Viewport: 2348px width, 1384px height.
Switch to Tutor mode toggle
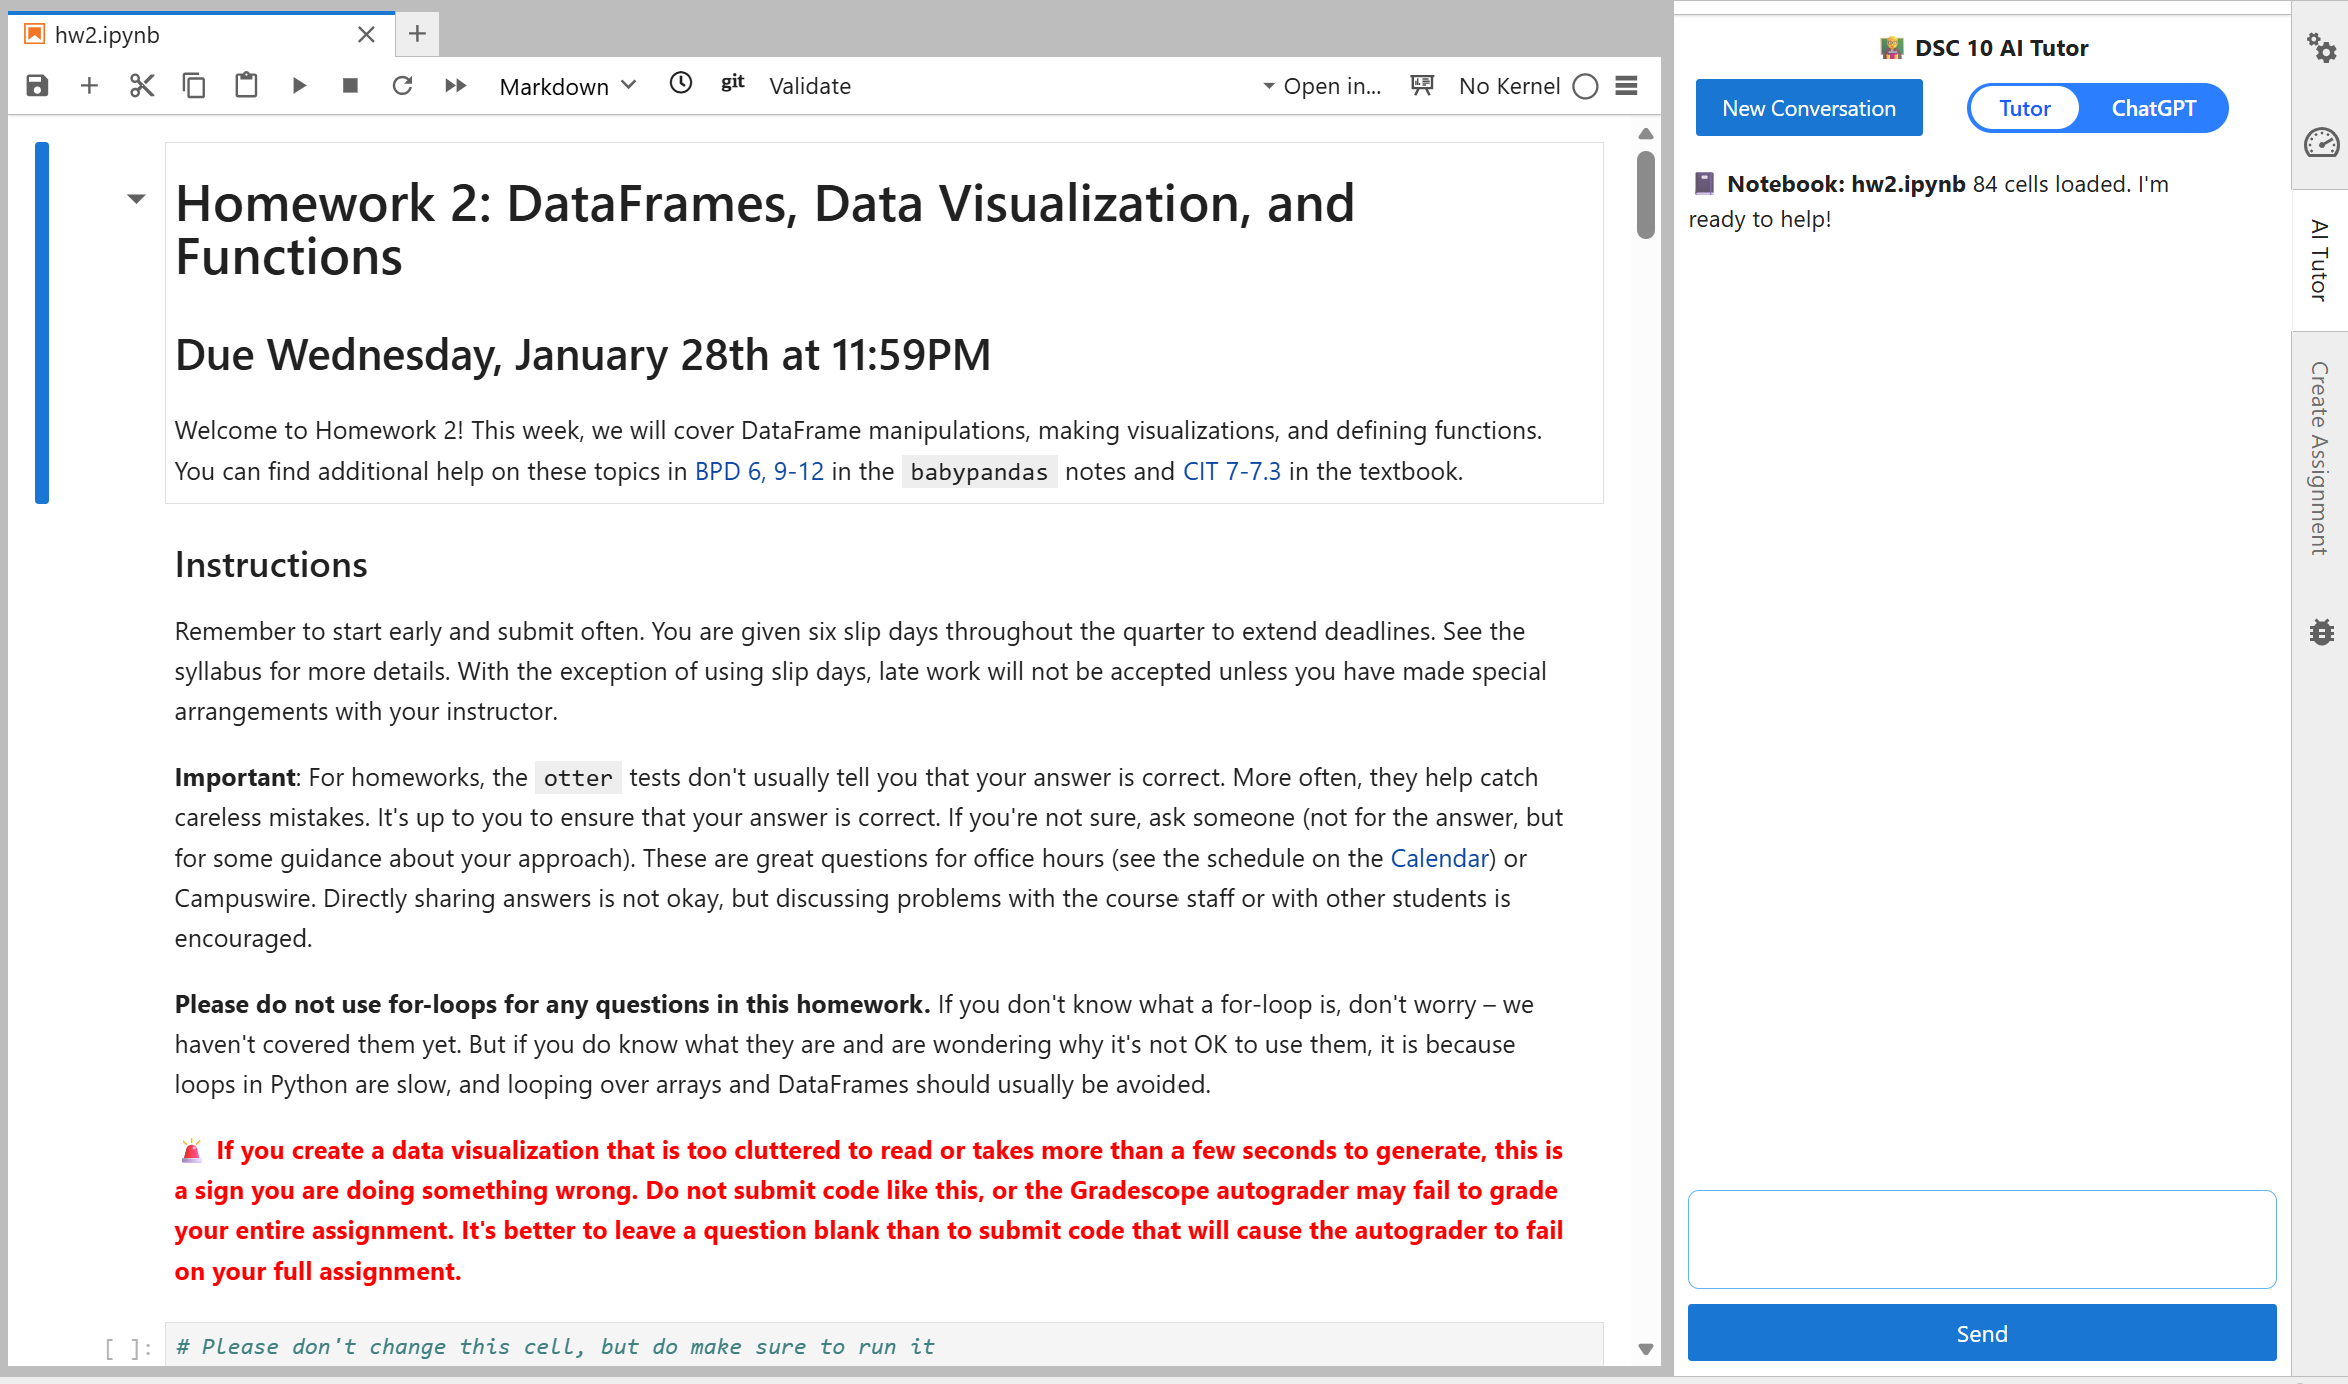(x=2024, y=108)
